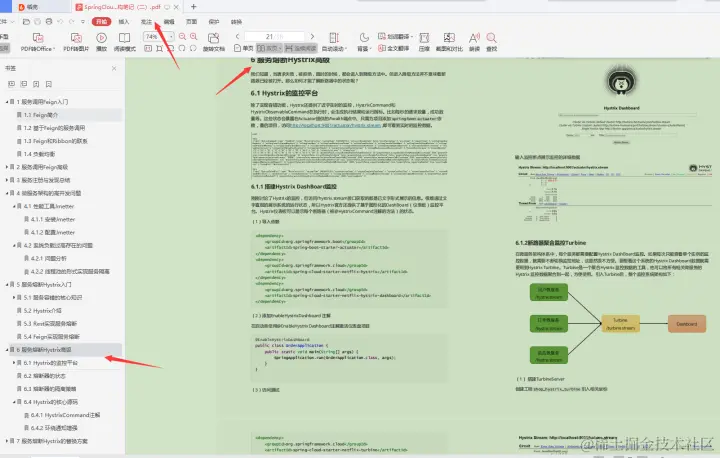The height and width of the screenshot is (458, 720).
Task: Change page background with moon icon
Action: (x=364, y=42)
